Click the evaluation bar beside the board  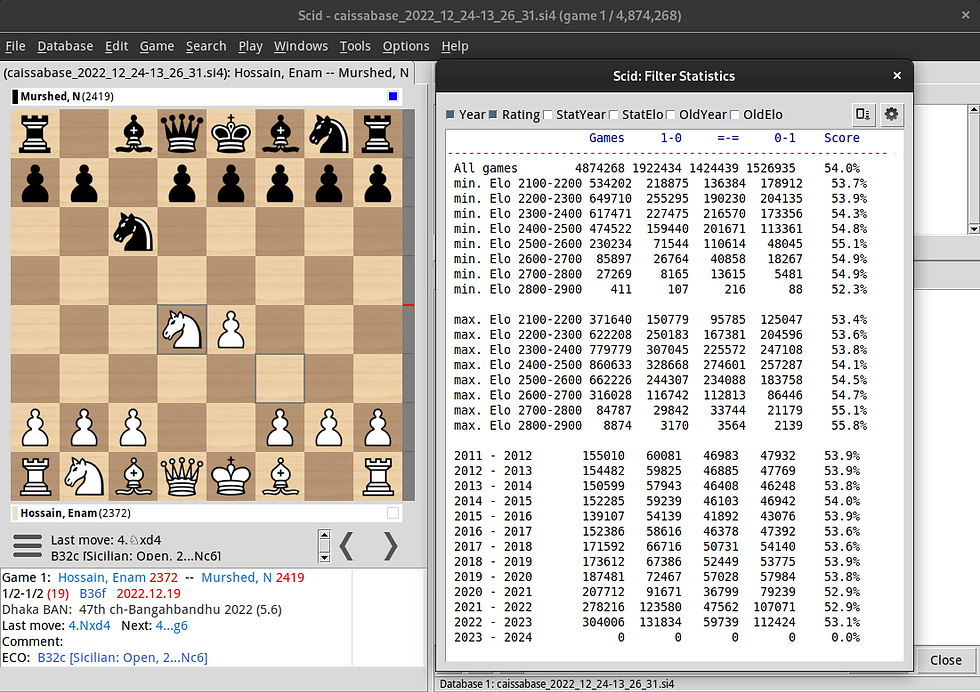tap(409, 305)
